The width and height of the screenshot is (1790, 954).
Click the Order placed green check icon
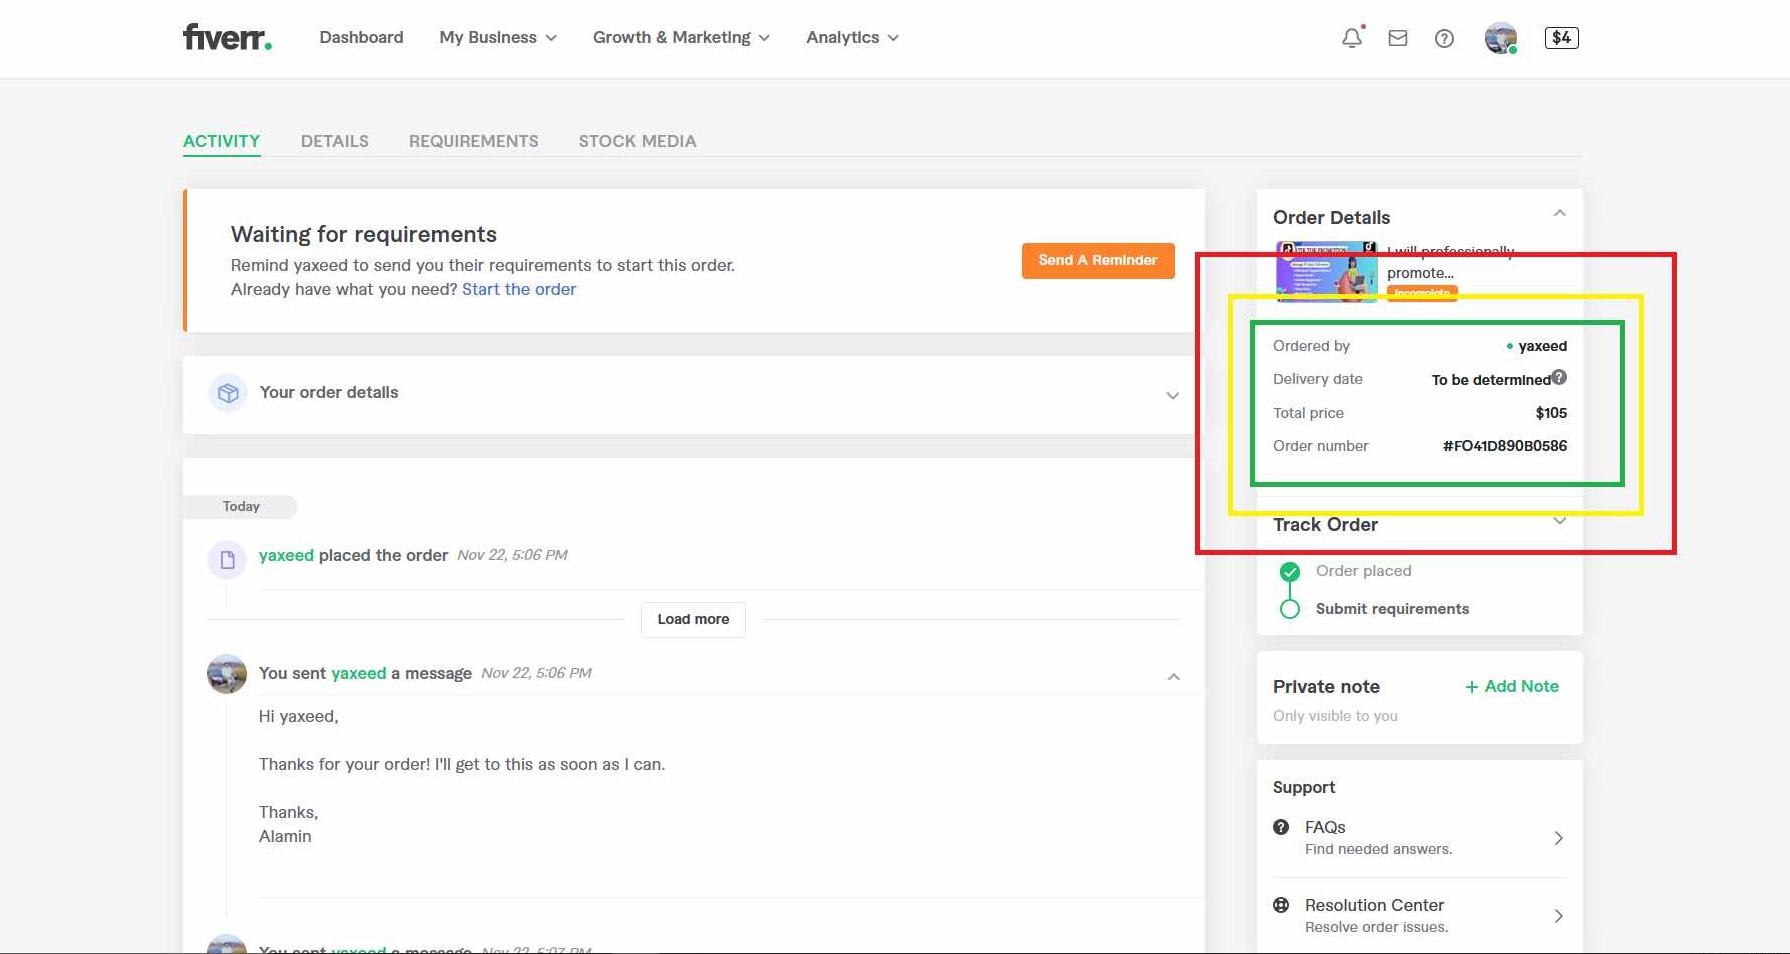click(1290, 572)
